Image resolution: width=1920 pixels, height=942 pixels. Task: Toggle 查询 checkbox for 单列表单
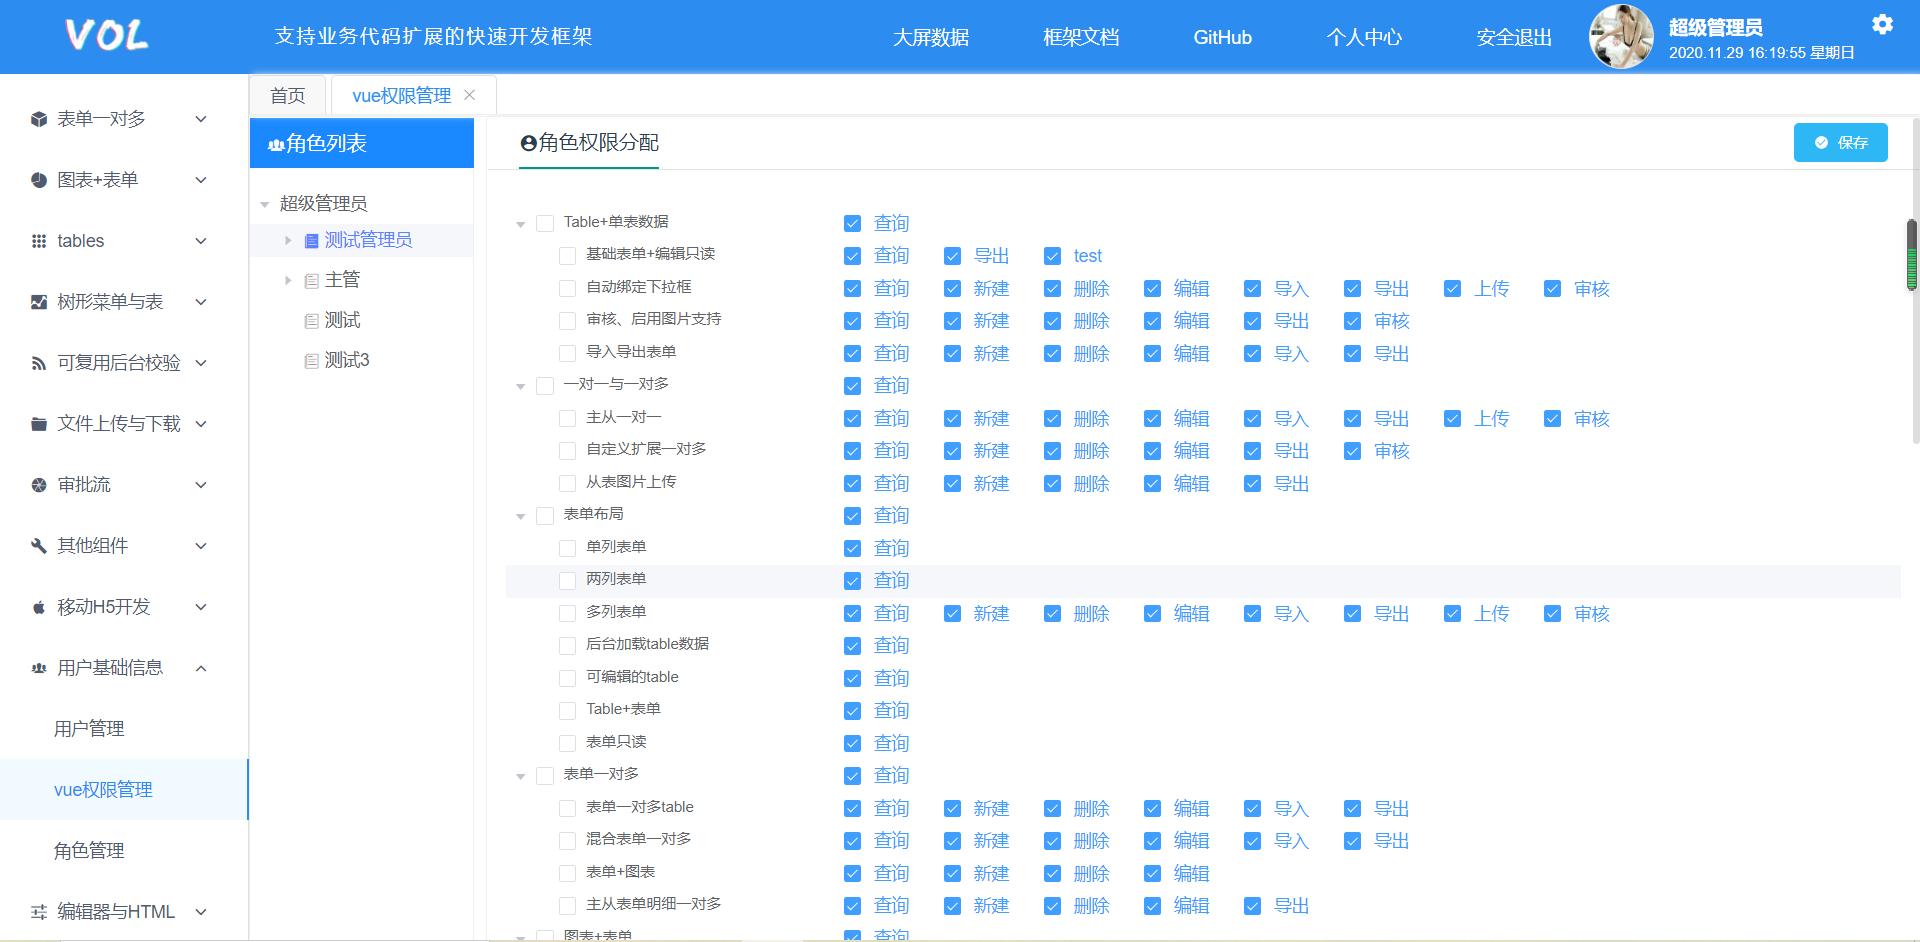tap(852, 548)
